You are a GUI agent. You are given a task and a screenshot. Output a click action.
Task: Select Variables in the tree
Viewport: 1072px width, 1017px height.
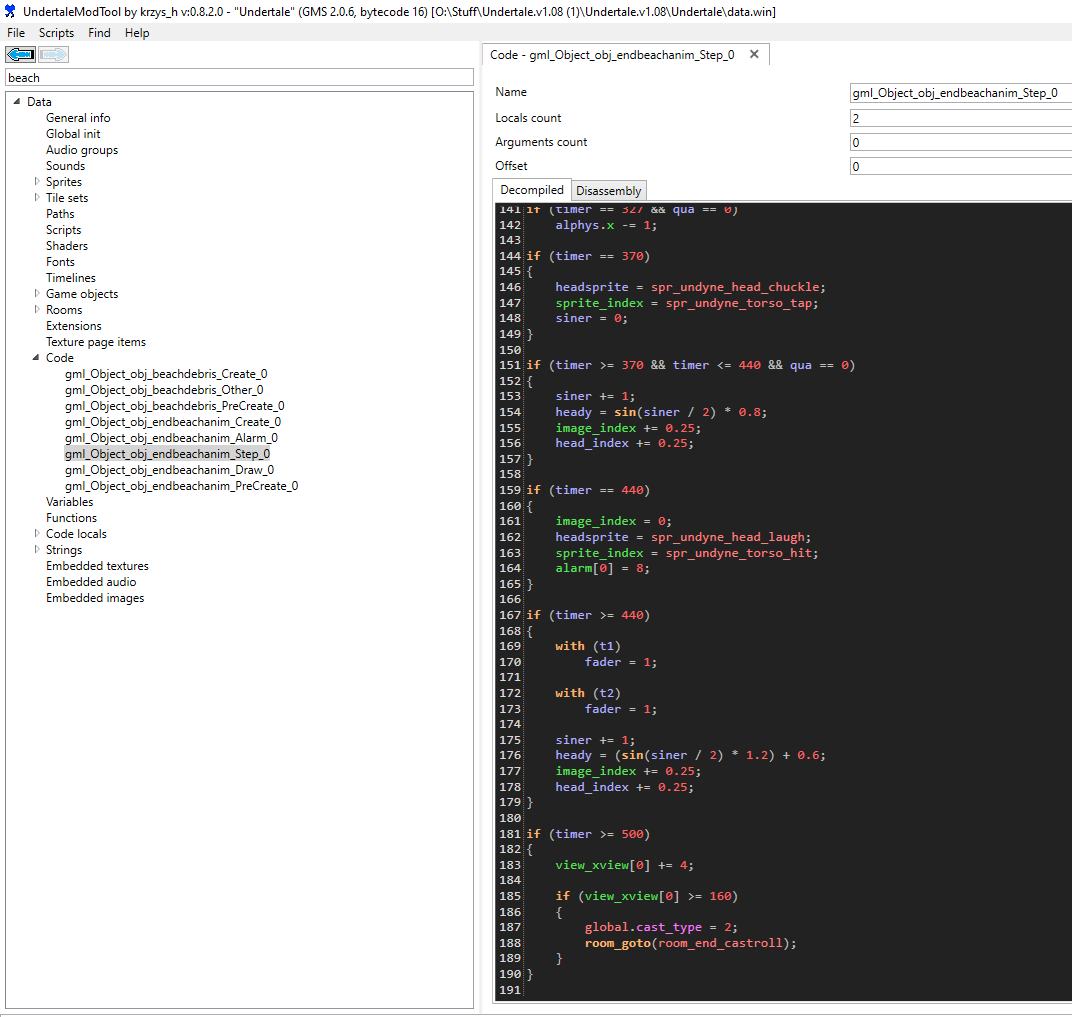[70, 502]
